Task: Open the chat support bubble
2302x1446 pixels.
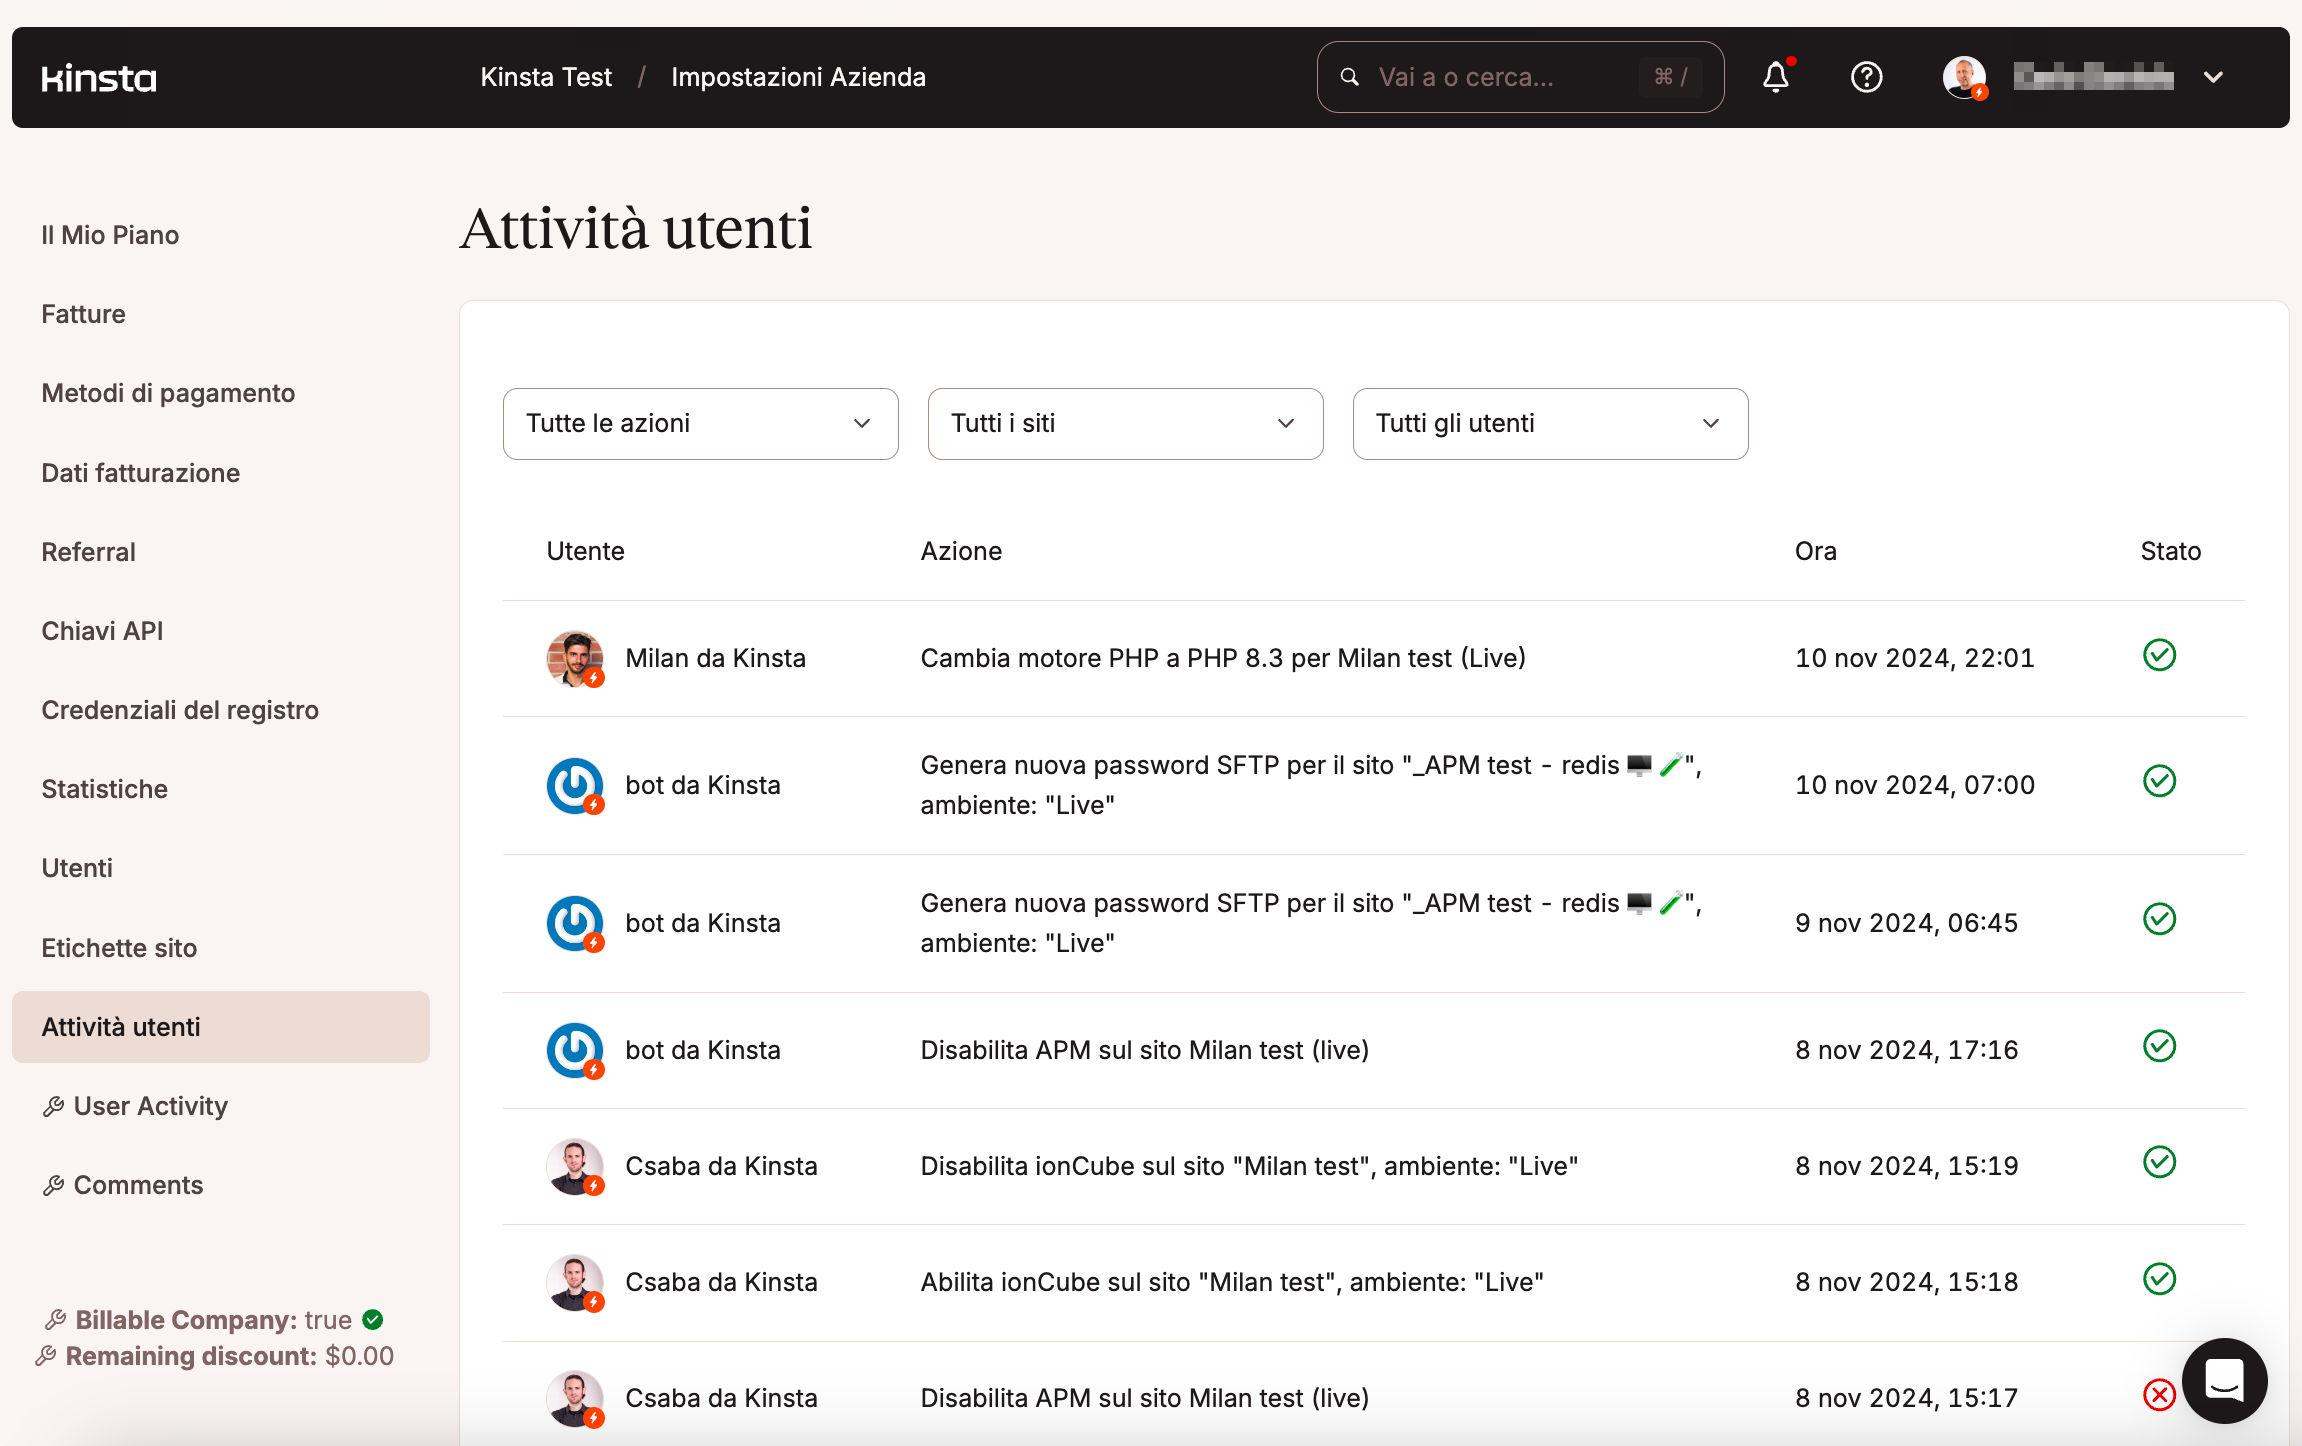Action: (x=2224, y=1380)
